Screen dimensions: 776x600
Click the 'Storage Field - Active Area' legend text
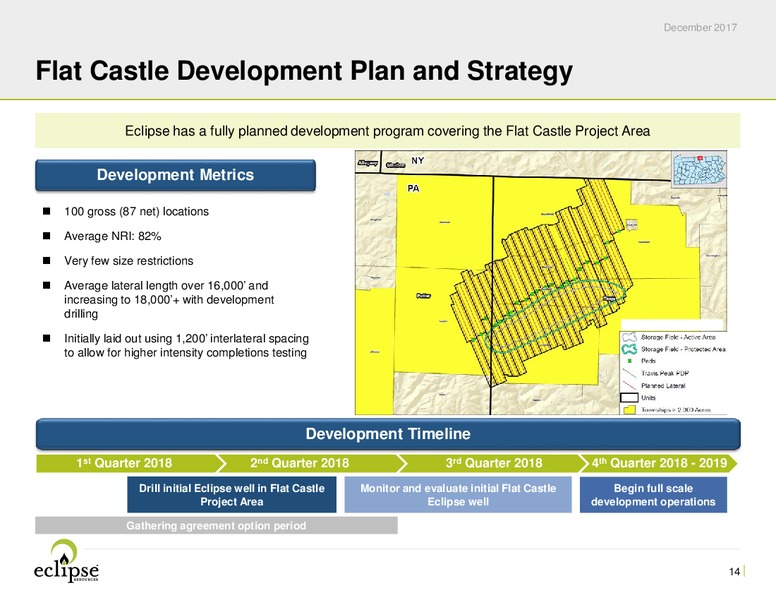click(x=678, y=337)
